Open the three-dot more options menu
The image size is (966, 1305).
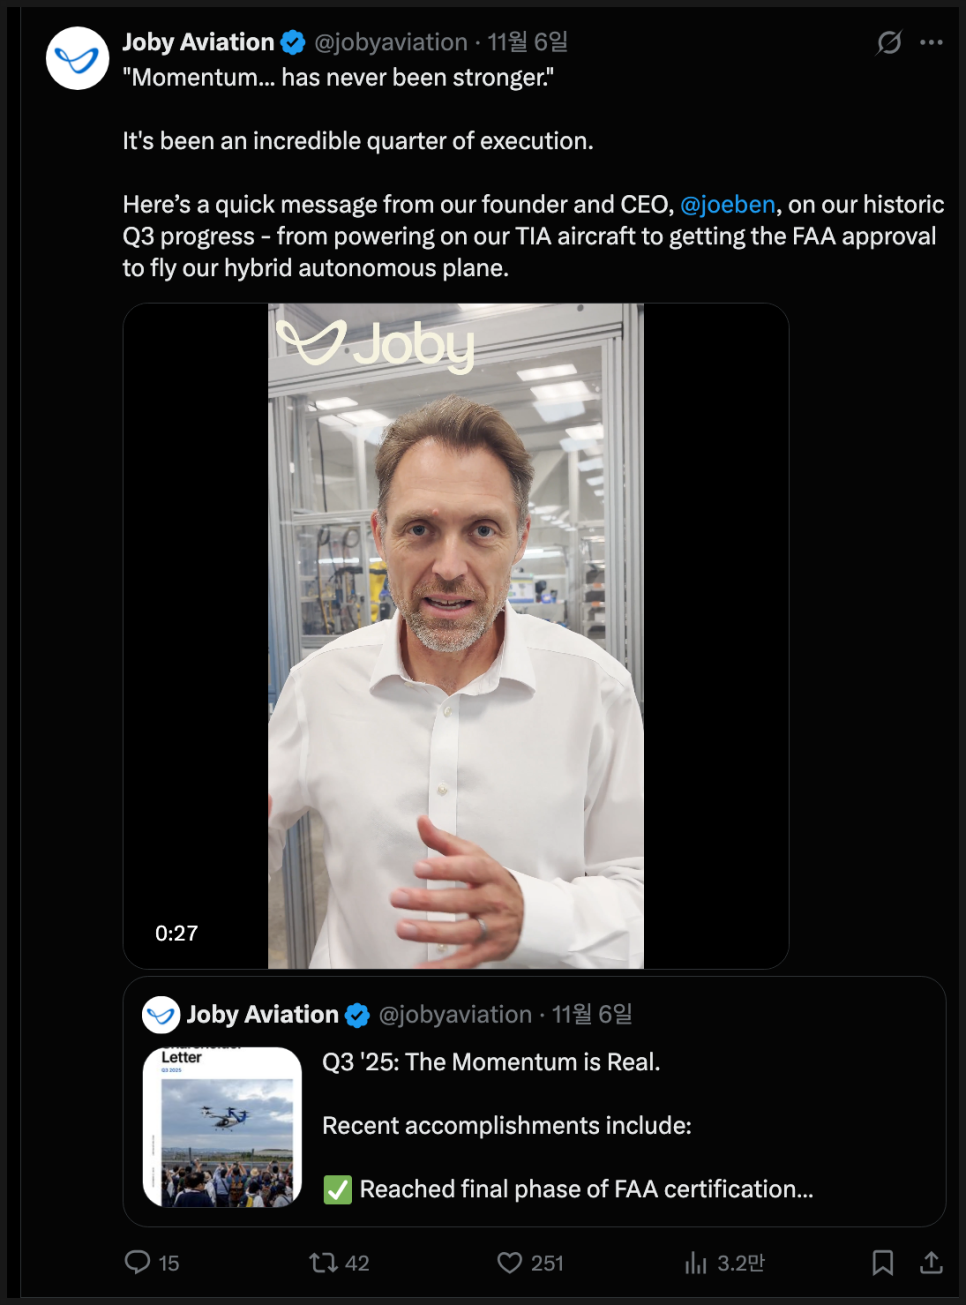[931, 42]
